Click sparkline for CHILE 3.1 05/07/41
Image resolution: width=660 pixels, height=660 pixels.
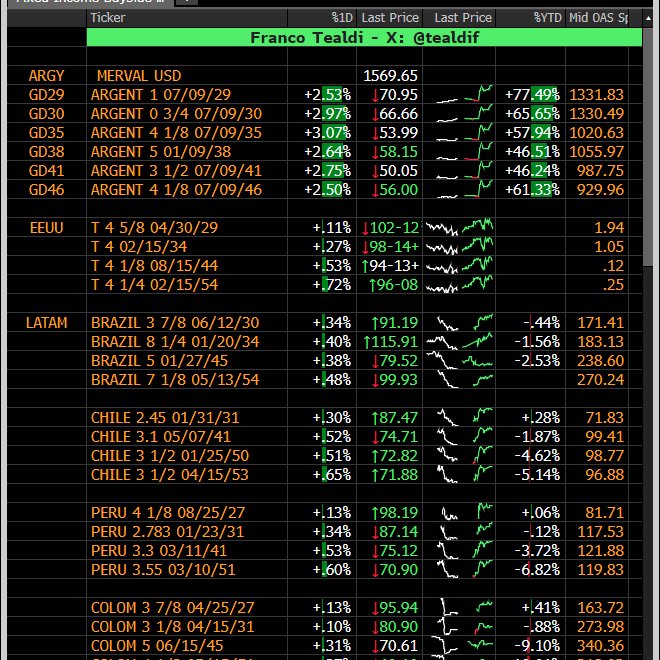tap(464, 436)
